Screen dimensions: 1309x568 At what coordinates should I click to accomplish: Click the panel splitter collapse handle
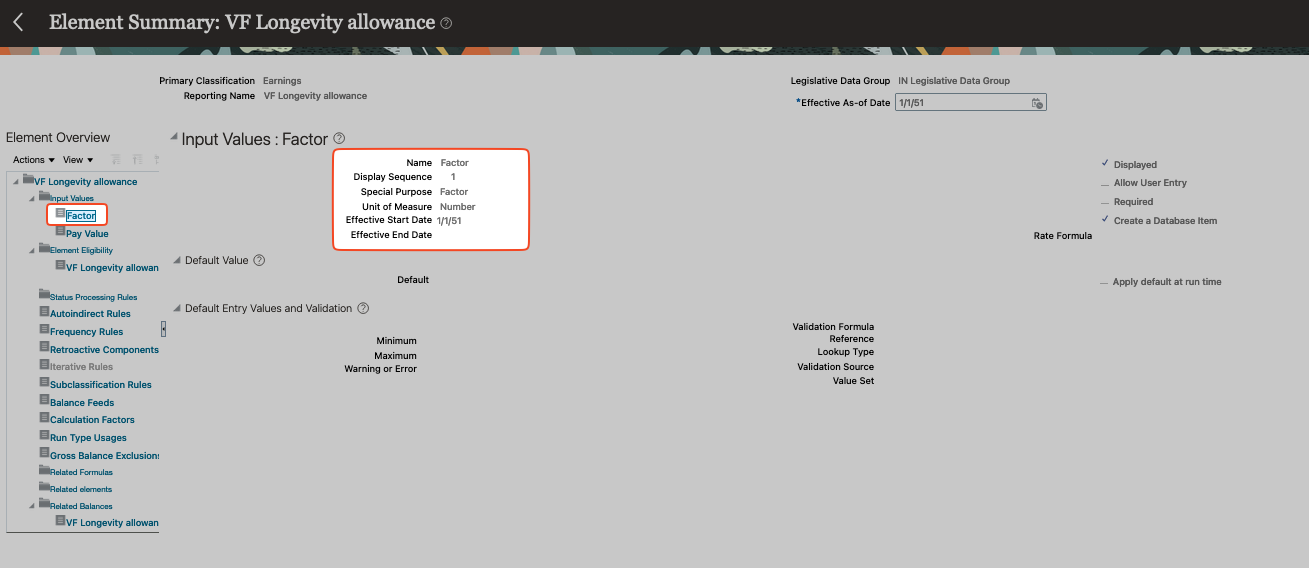(163, 329)
